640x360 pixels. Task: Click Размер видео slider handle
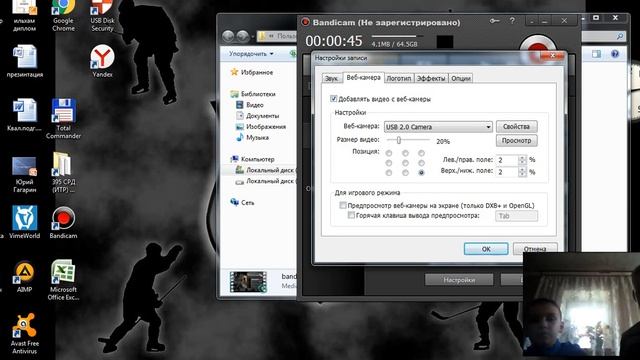coord(399,140)
